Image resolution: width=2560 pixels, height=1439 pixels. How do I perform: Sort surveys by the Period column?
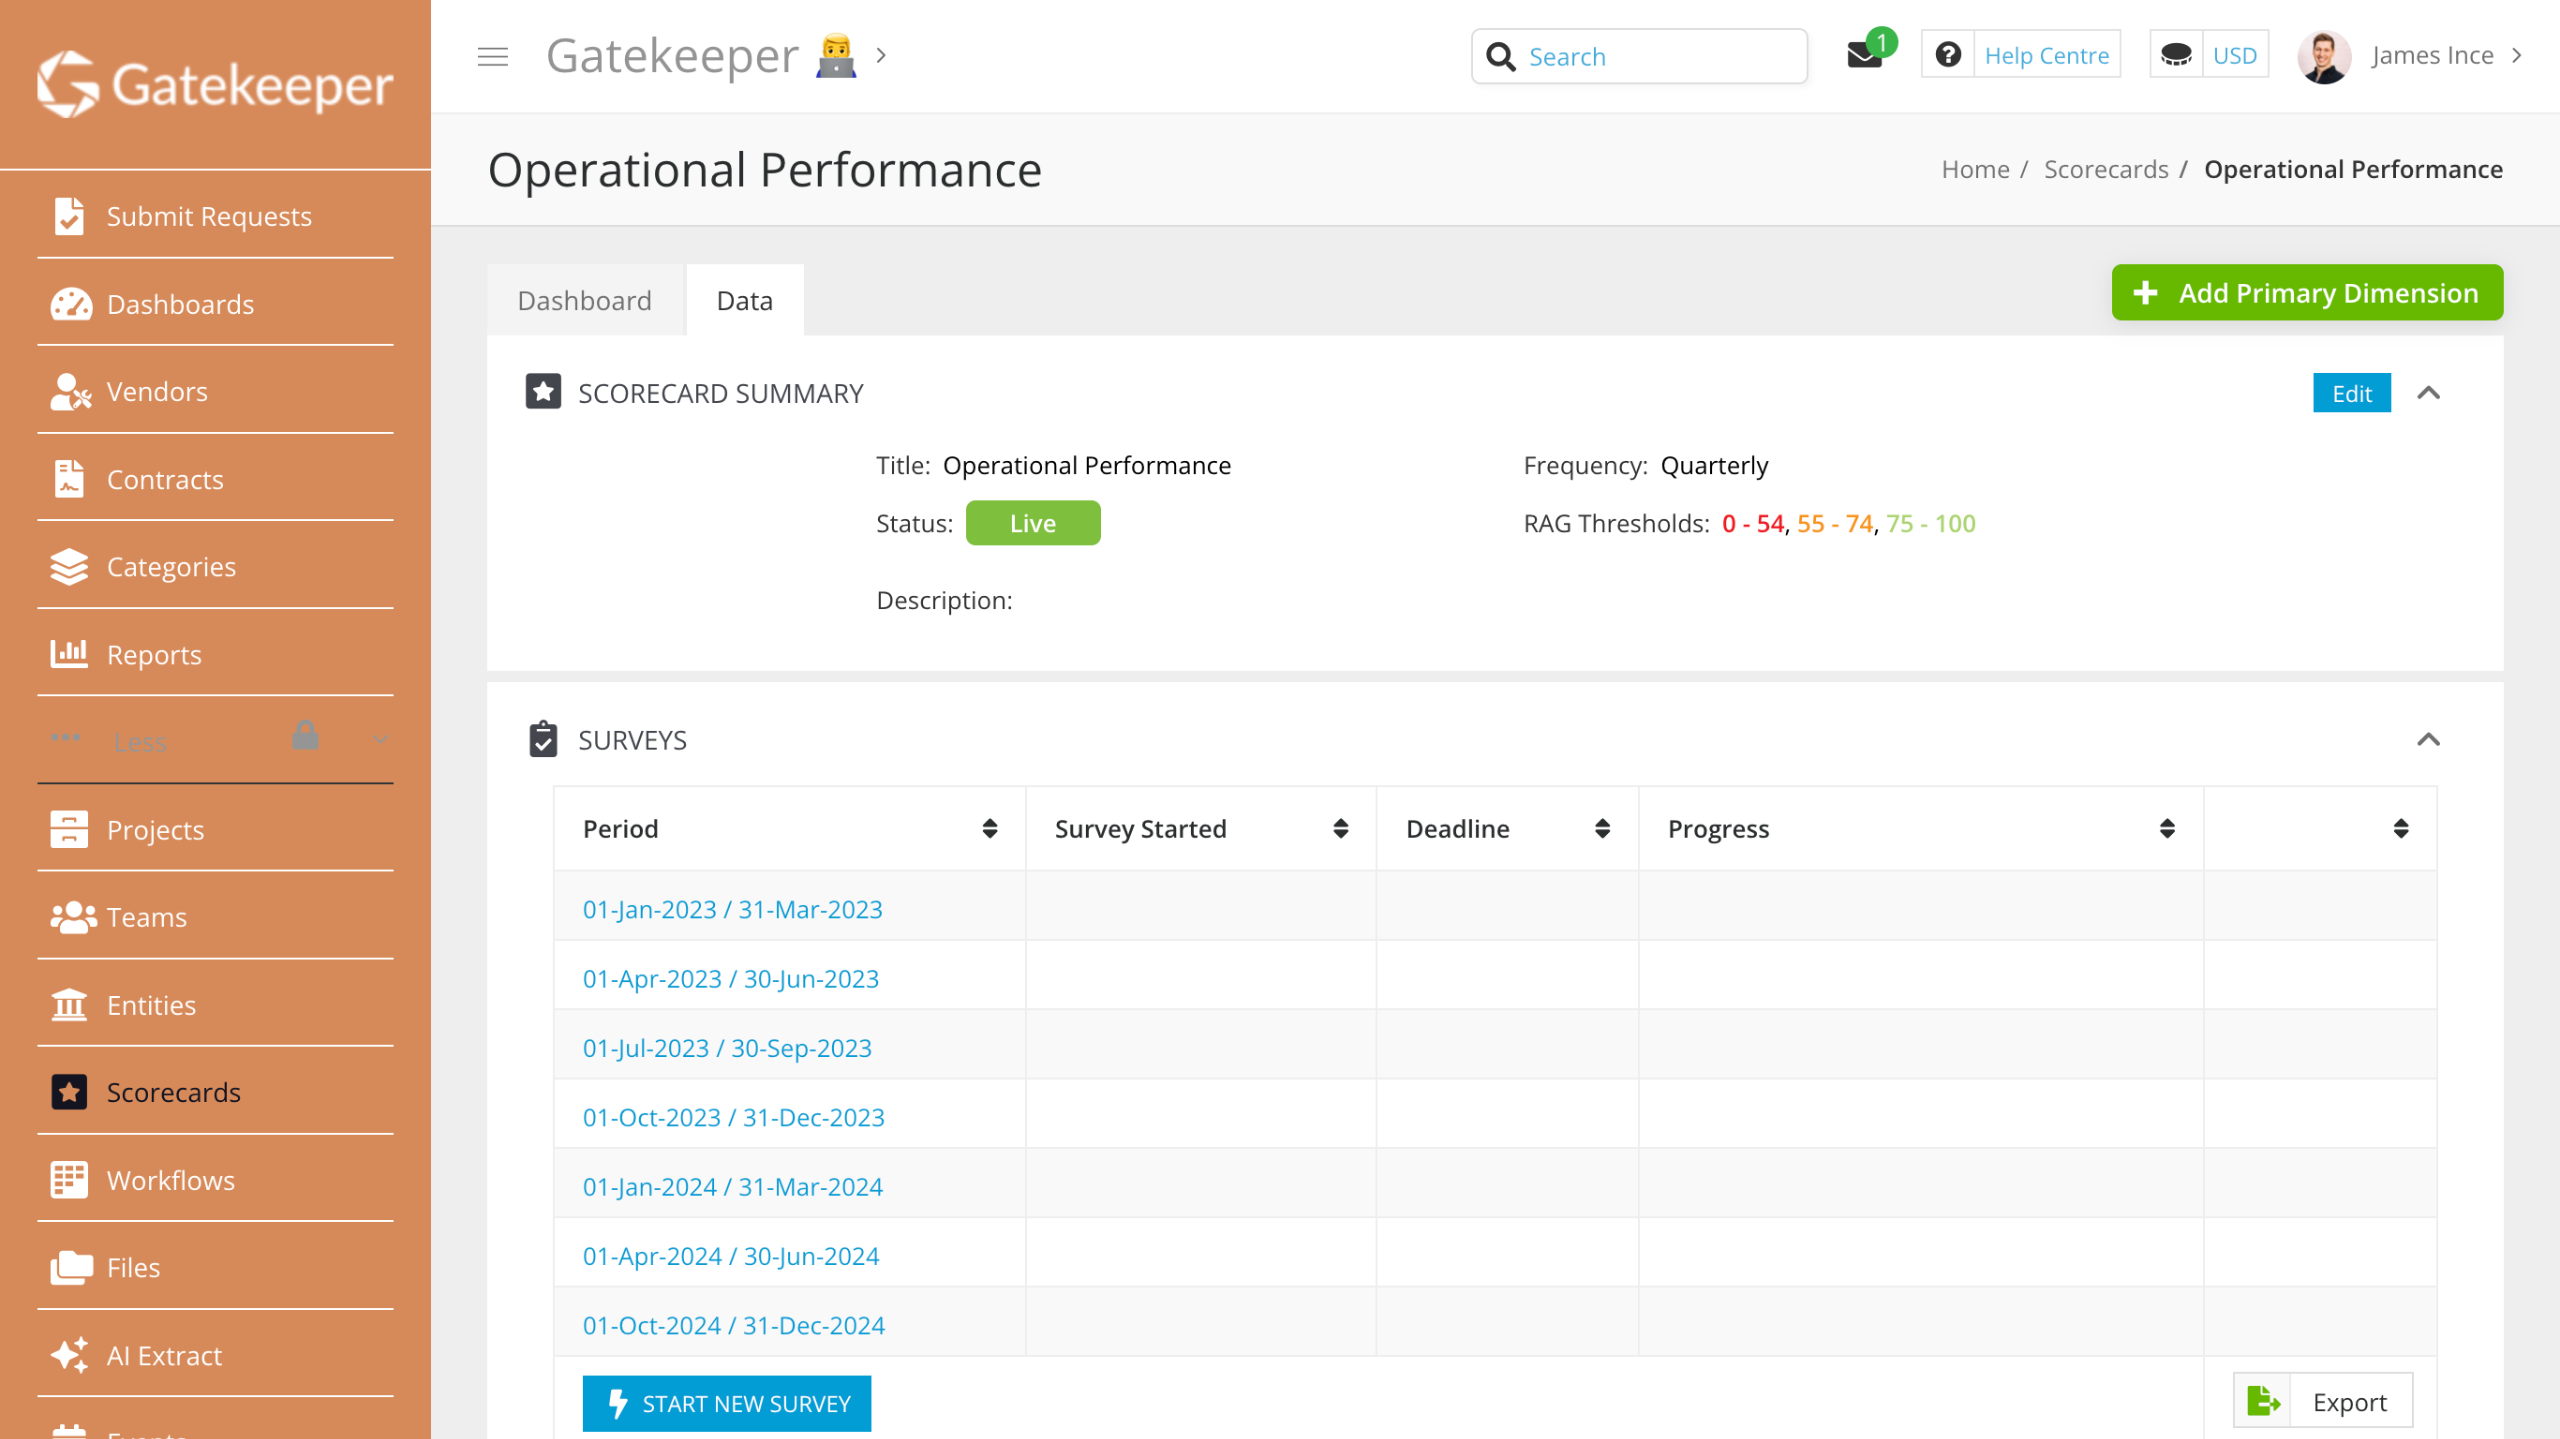pyautogui.click(x=989, y=828)
